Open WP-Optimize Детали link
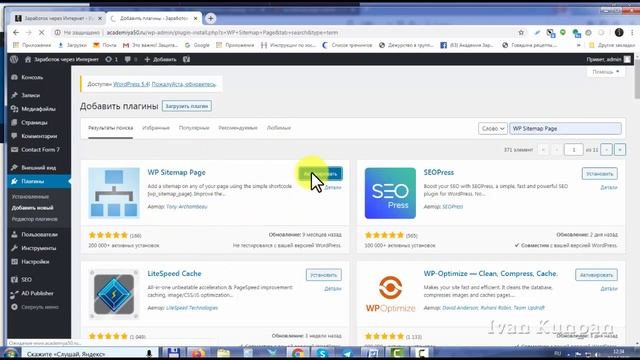The image size is (640, 360). point(609,289)
